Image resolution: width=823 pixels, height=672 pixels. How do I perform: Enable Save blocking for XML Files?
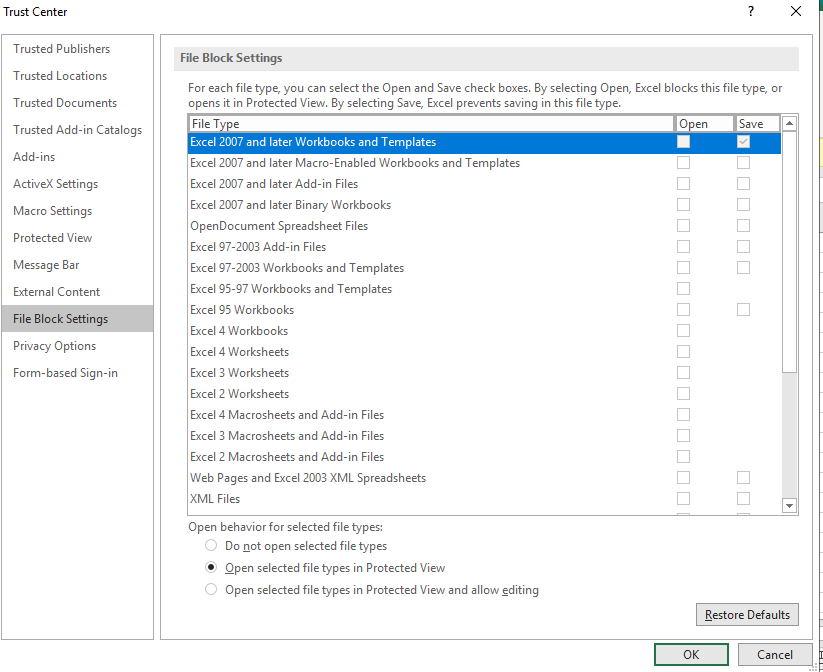(743, 498)
